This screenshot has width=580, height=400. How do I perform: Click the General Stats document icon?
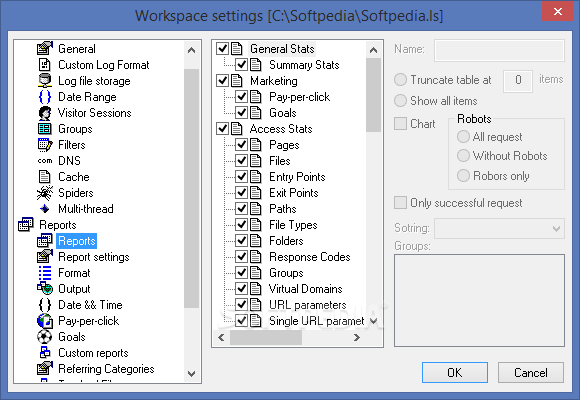[237, 48]
